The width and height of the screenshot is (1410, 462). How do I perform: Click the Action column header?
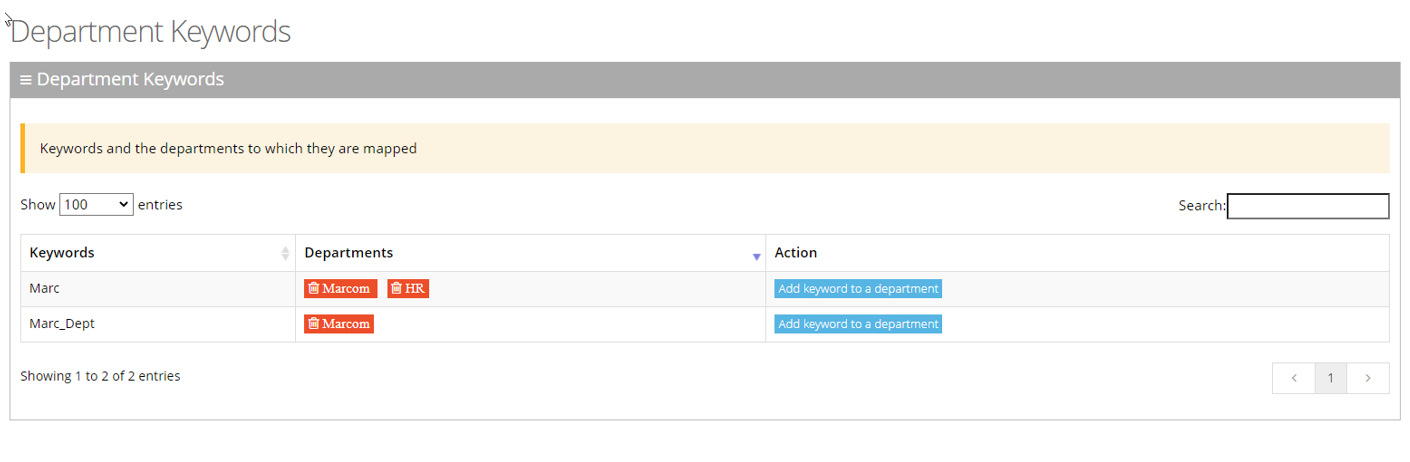coord(796,253)
